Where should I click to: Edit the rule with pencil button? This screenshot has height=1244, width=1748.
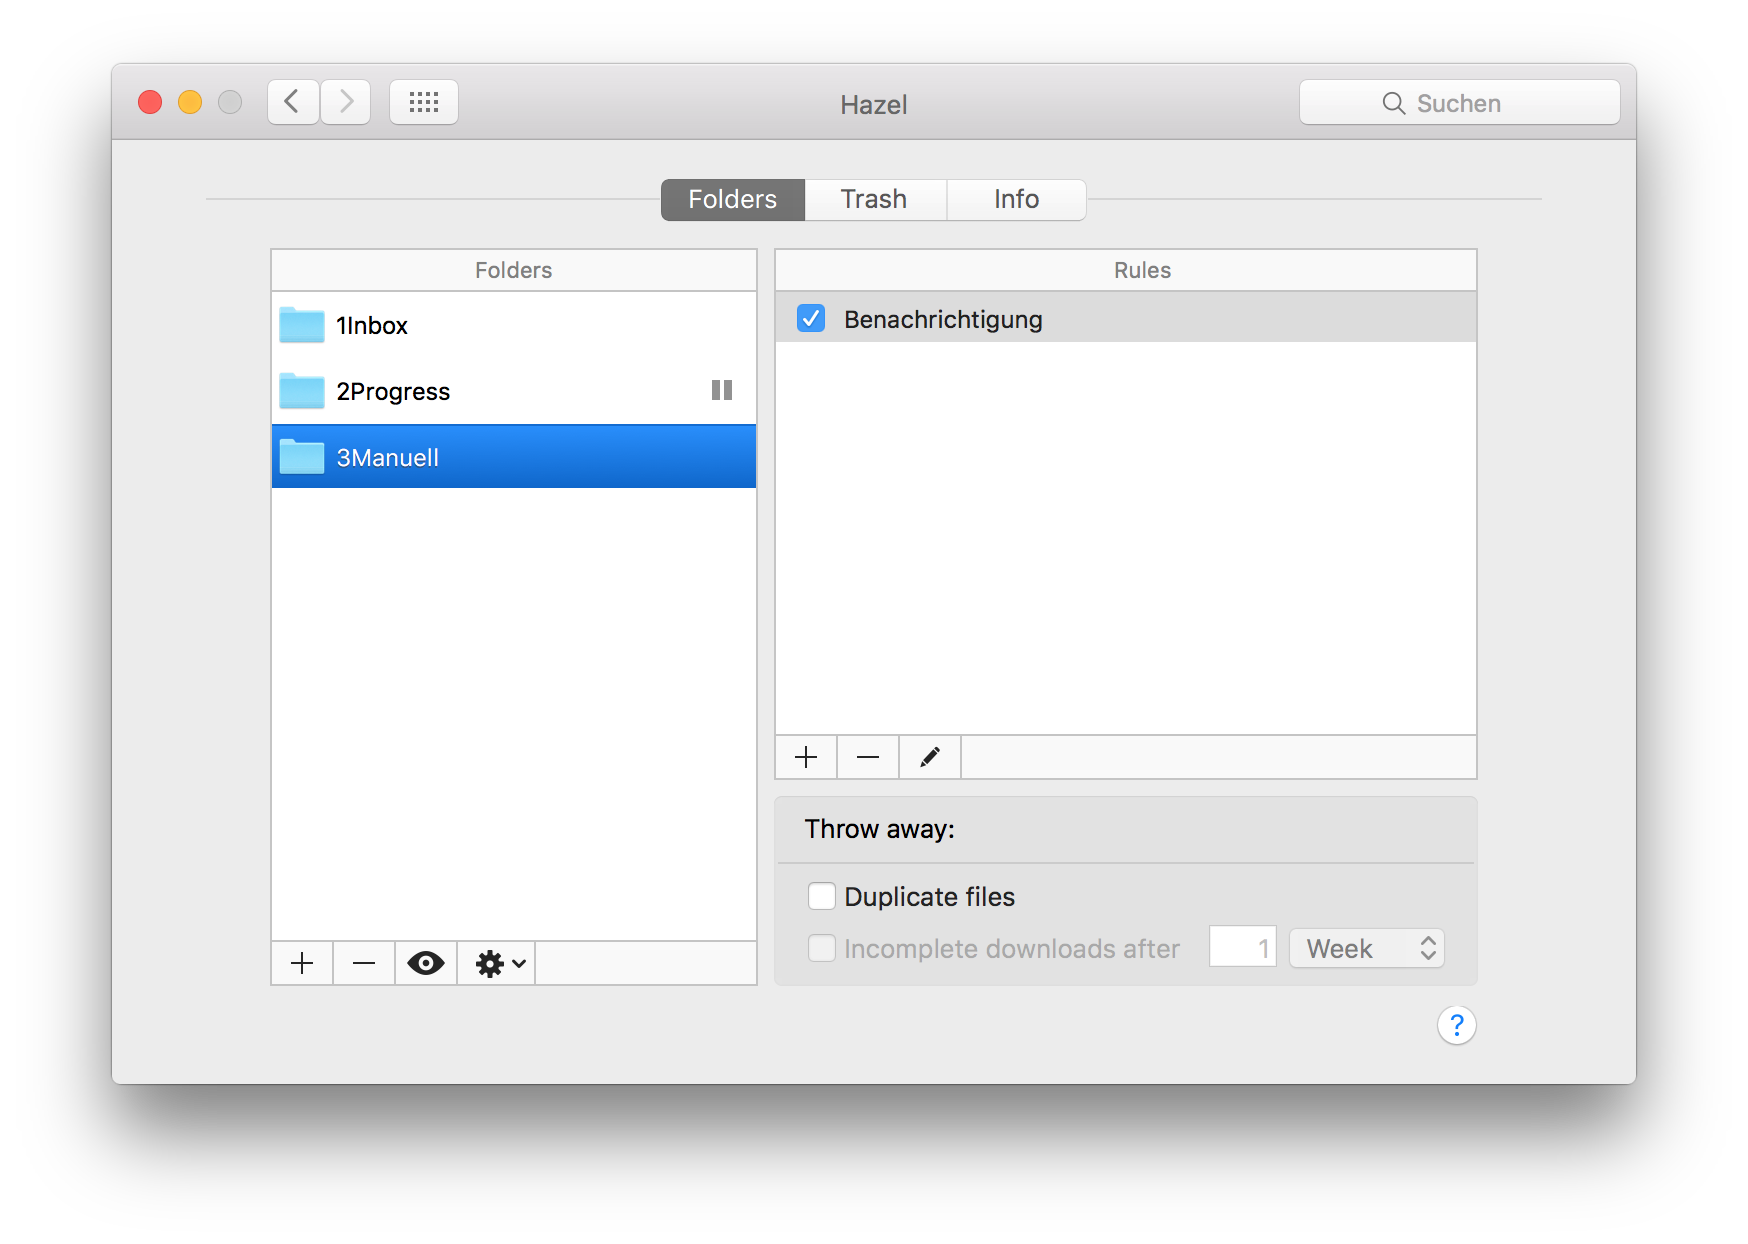coord(930,757)
